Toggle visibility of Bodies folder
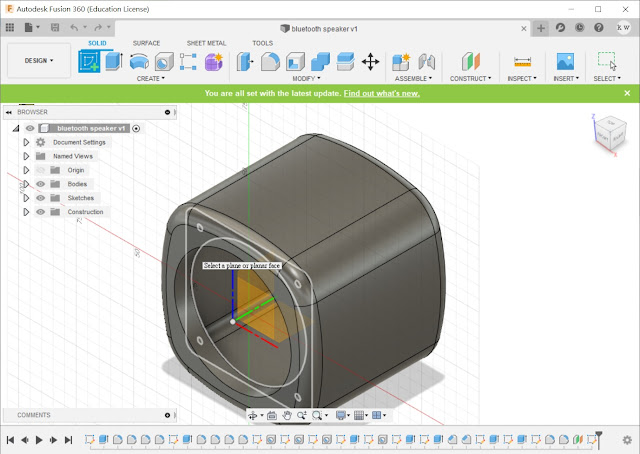The width and height of the screenshot is (640, 454). 40,184
